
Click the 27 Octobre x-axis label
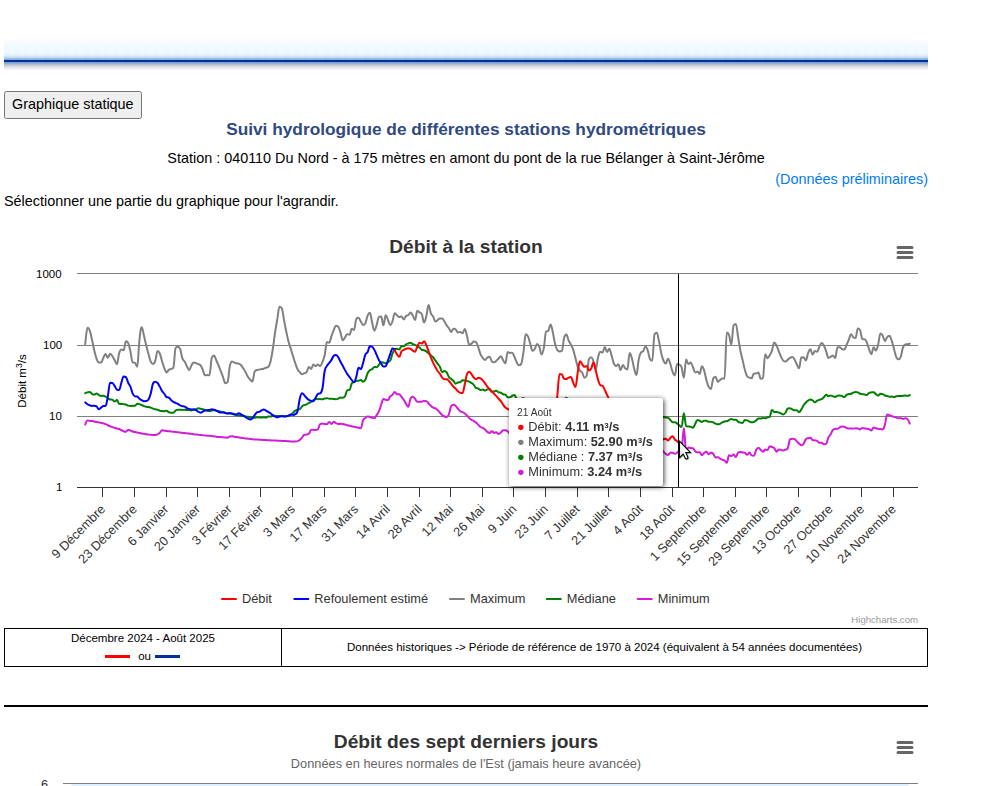click(809, 529)
